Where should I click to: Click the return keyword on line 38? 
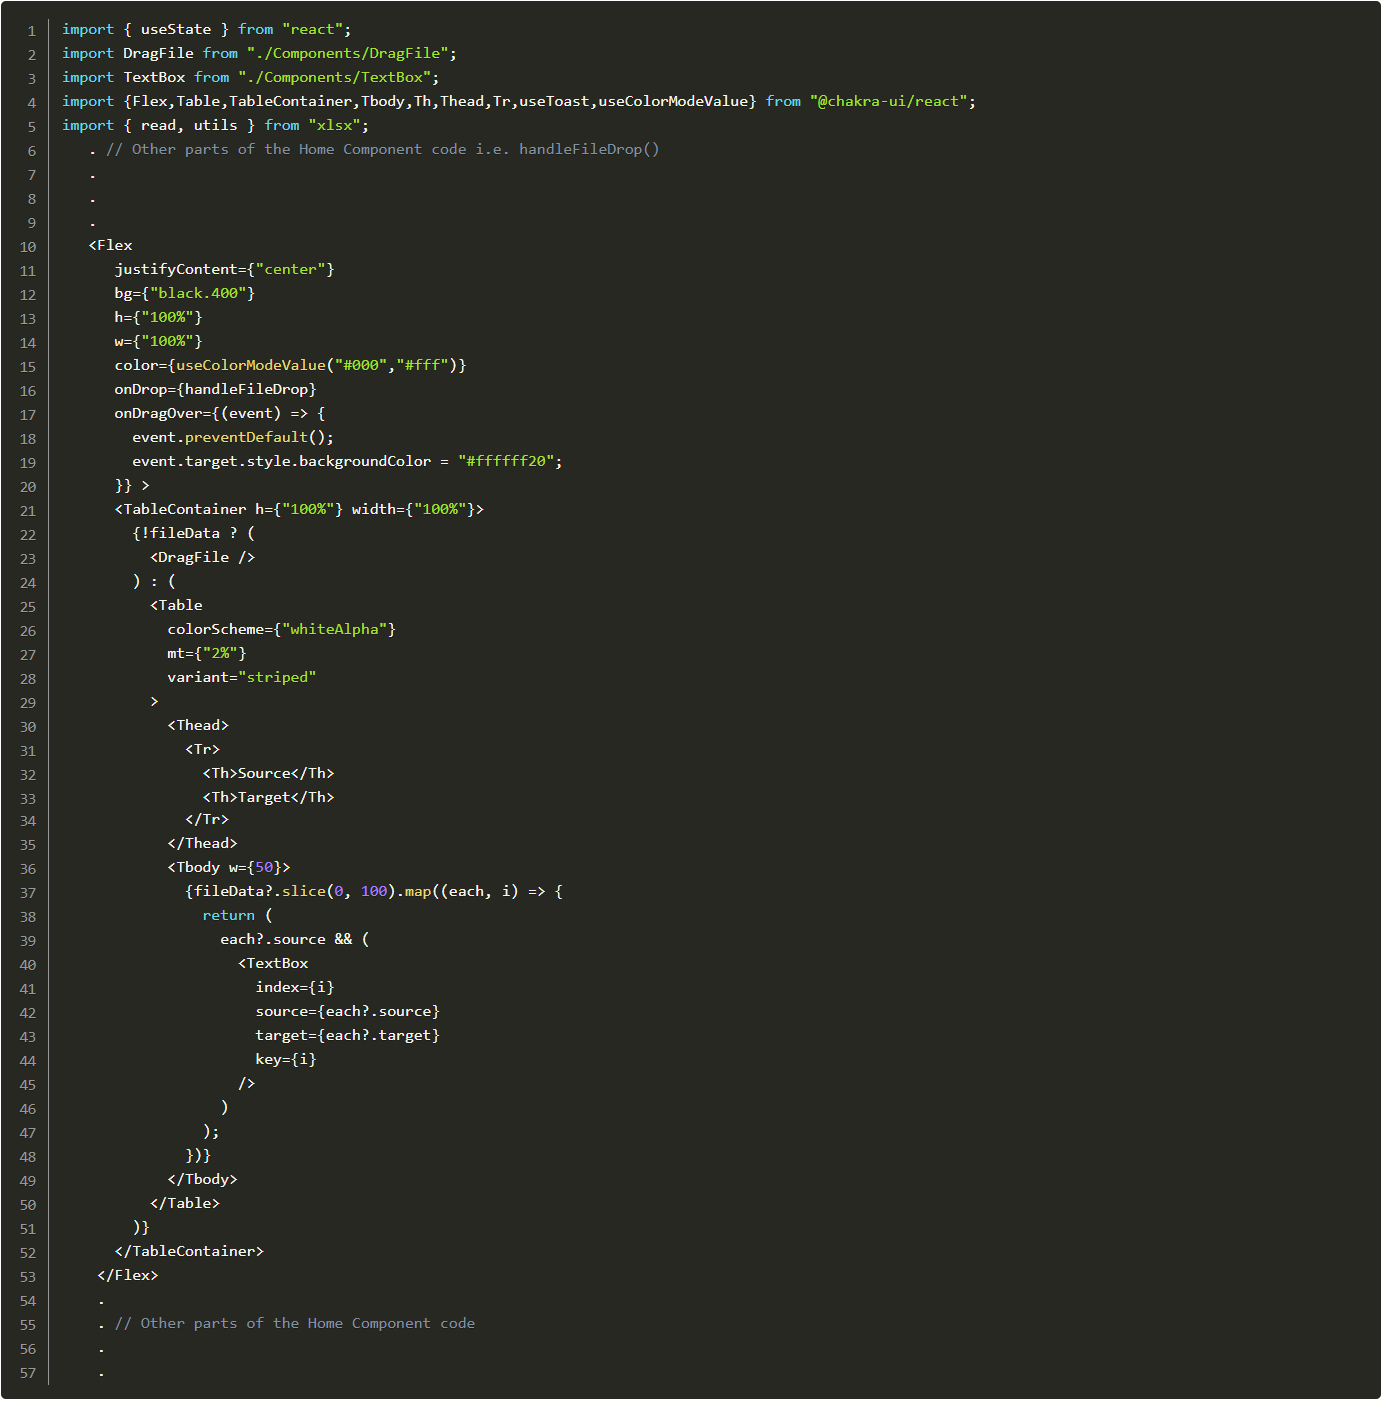point(229,915)
